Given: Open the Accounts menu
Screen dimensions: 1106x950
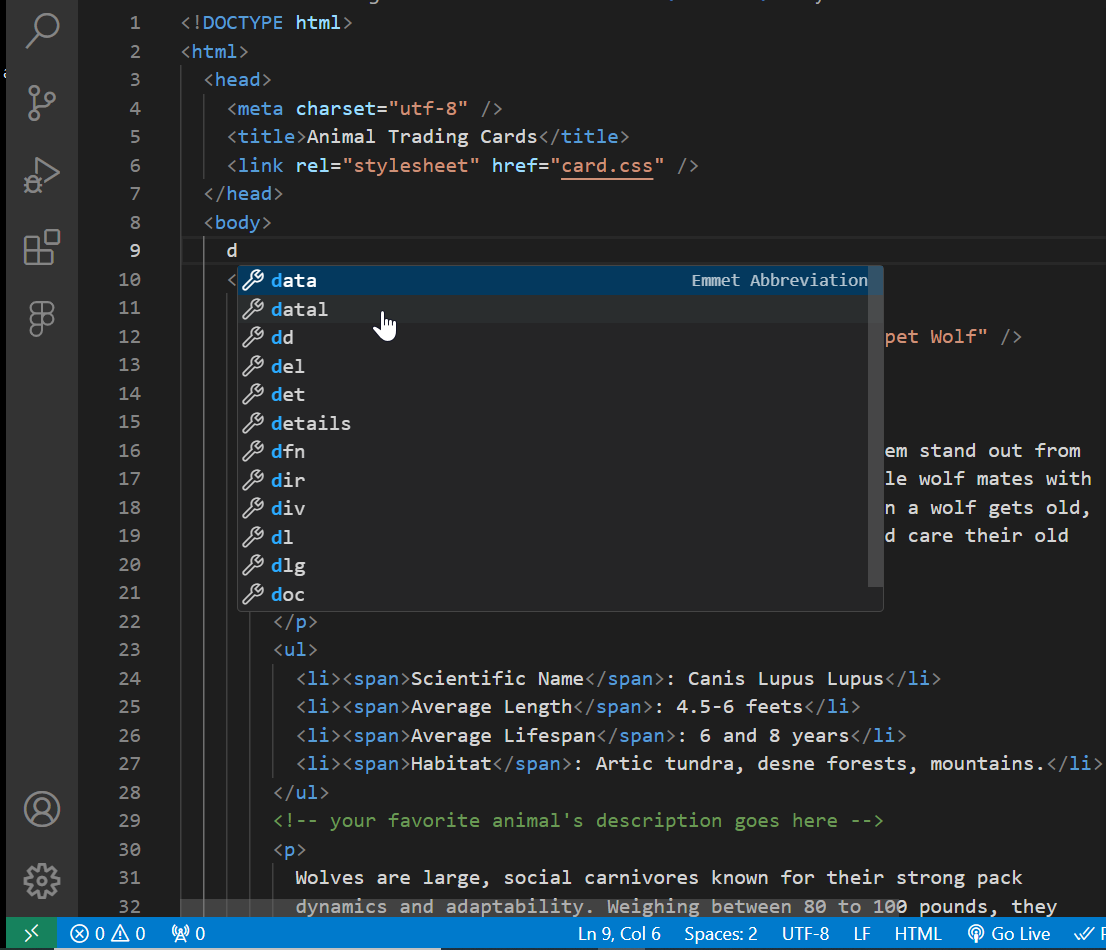Looking at the screenshot, I should point(42,809).
